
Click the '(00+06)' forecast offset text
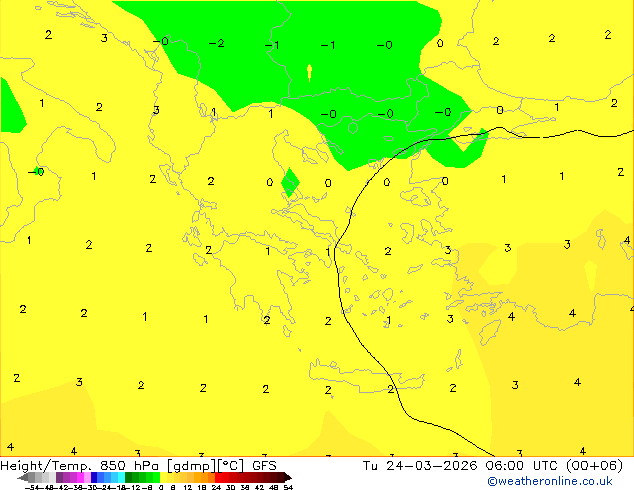point(594,466)
